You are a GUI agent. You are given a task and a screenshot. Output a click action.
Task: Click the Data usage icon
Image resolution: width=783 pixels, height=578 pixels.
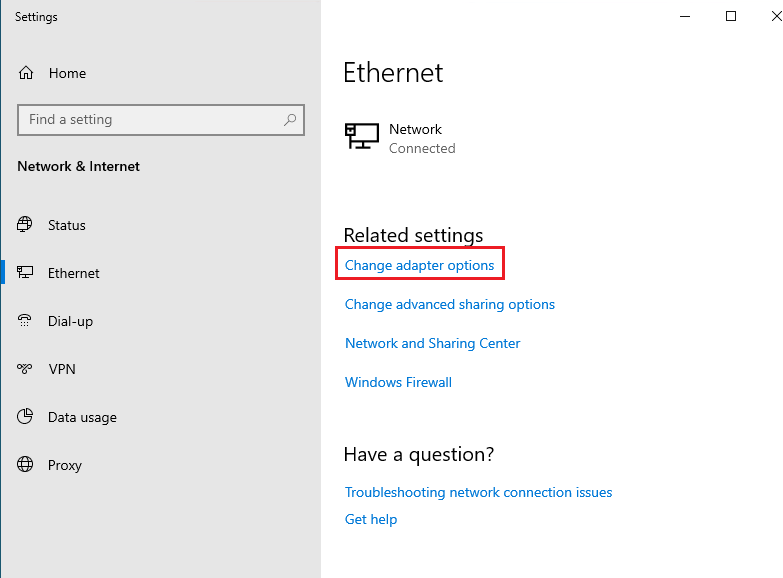point(25,417)
